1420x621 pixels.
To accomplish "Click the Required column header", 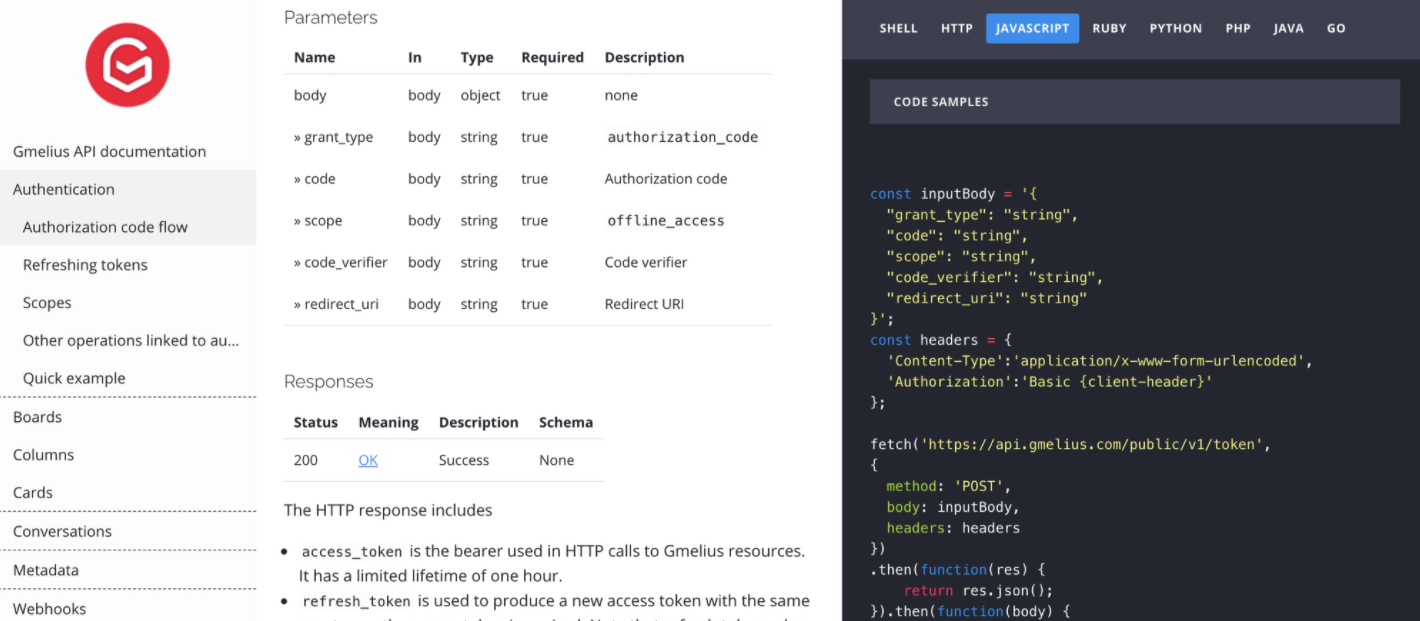I will pyautogui.click(x=552, y=57).
